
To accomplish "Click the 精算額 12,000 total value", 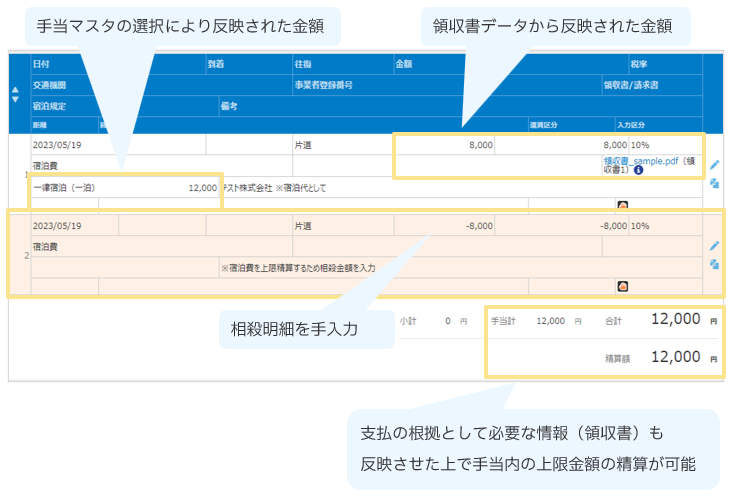I will [675, 356].
